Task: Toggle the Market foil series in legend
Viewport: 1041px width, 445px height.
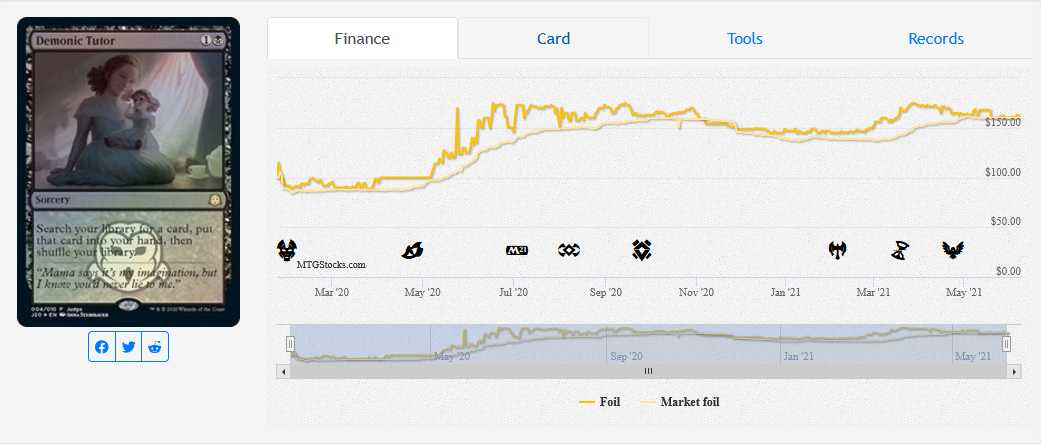Action: pos(679,402)
